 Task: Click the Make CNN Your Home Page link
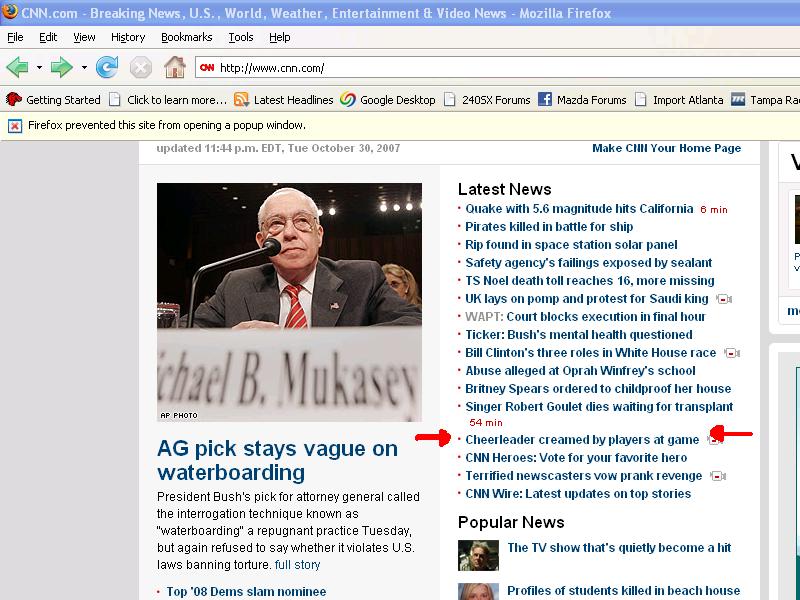coord(666,148)
